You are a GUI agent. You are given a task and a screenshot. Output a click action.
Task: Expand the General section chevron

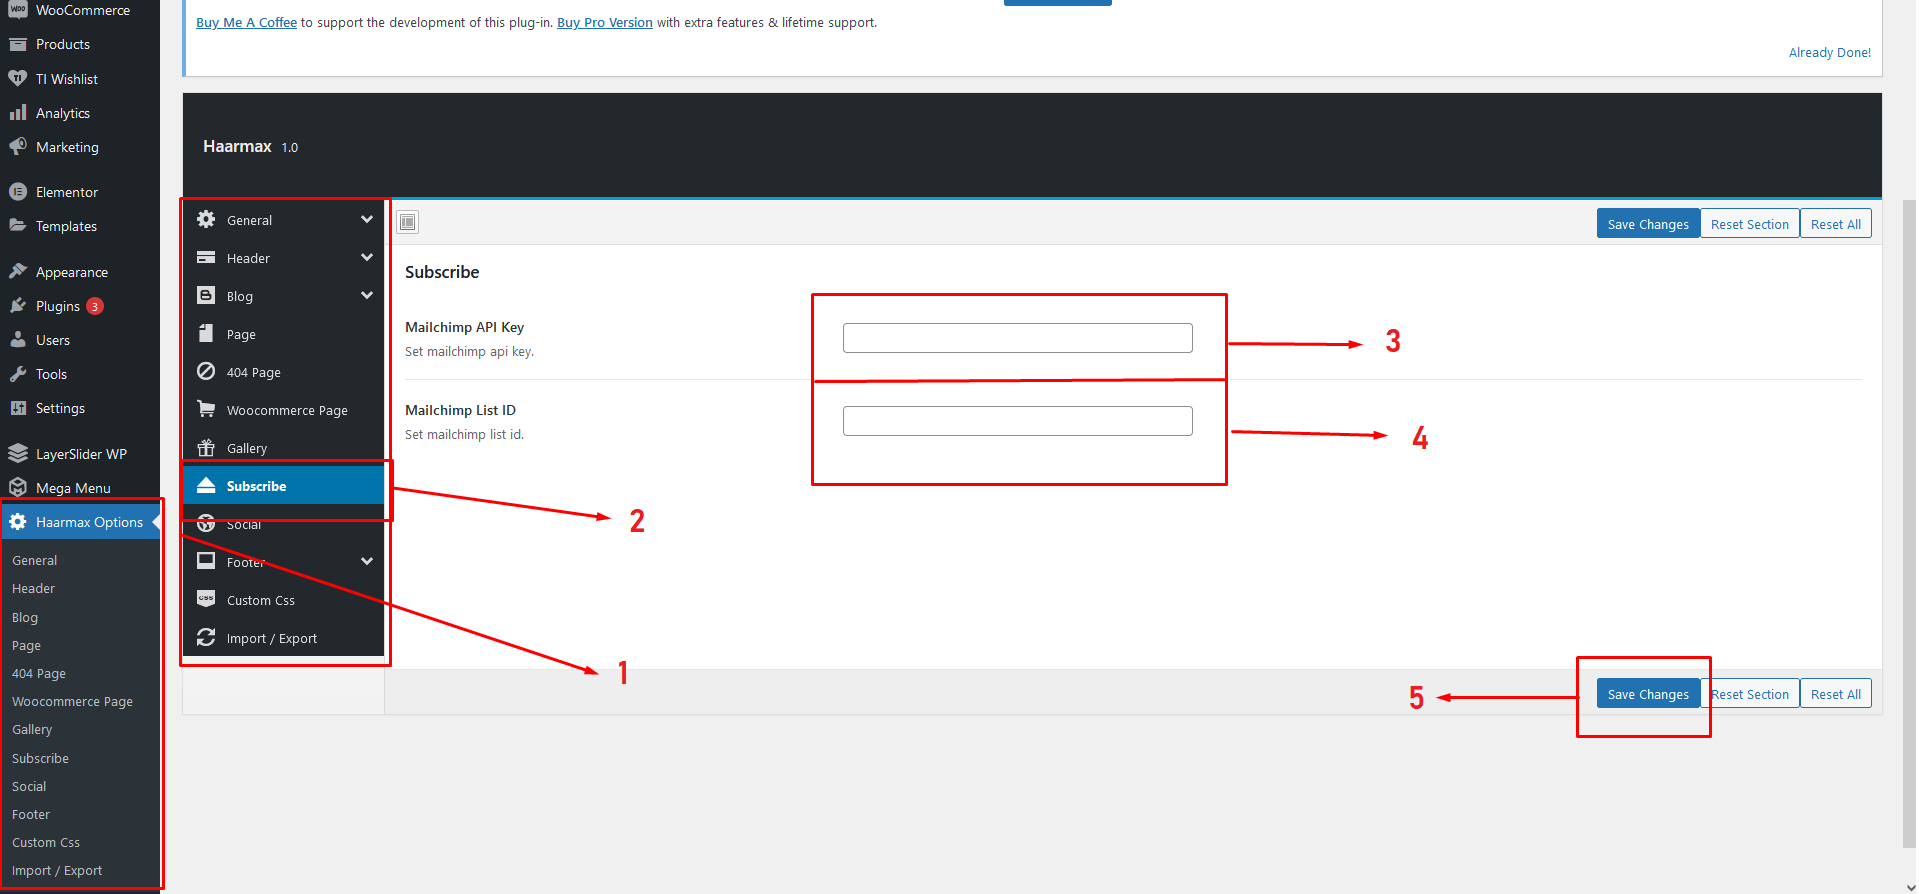367,219
